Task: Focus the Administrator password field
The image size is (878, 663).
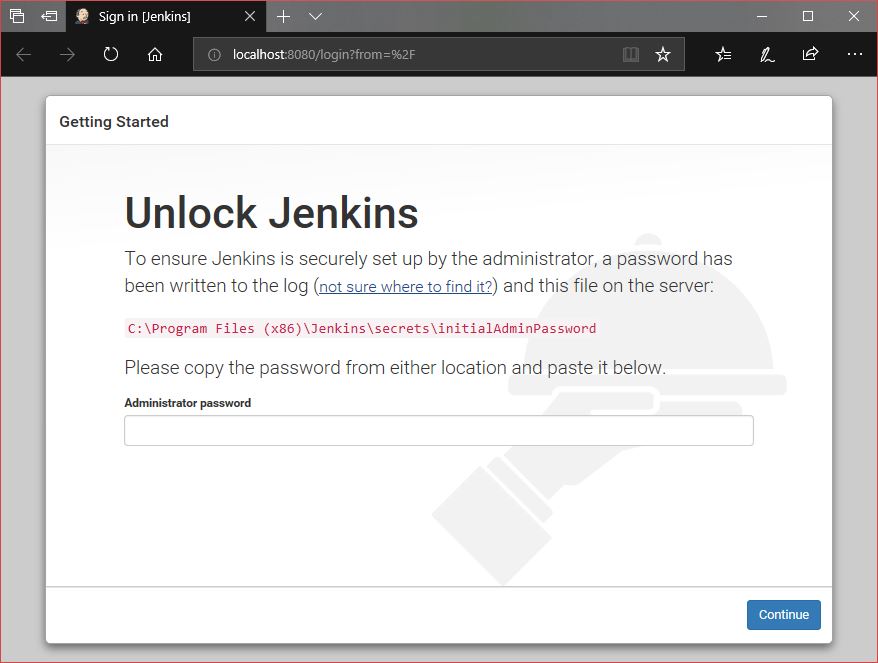Action: (x=438, y=431)
